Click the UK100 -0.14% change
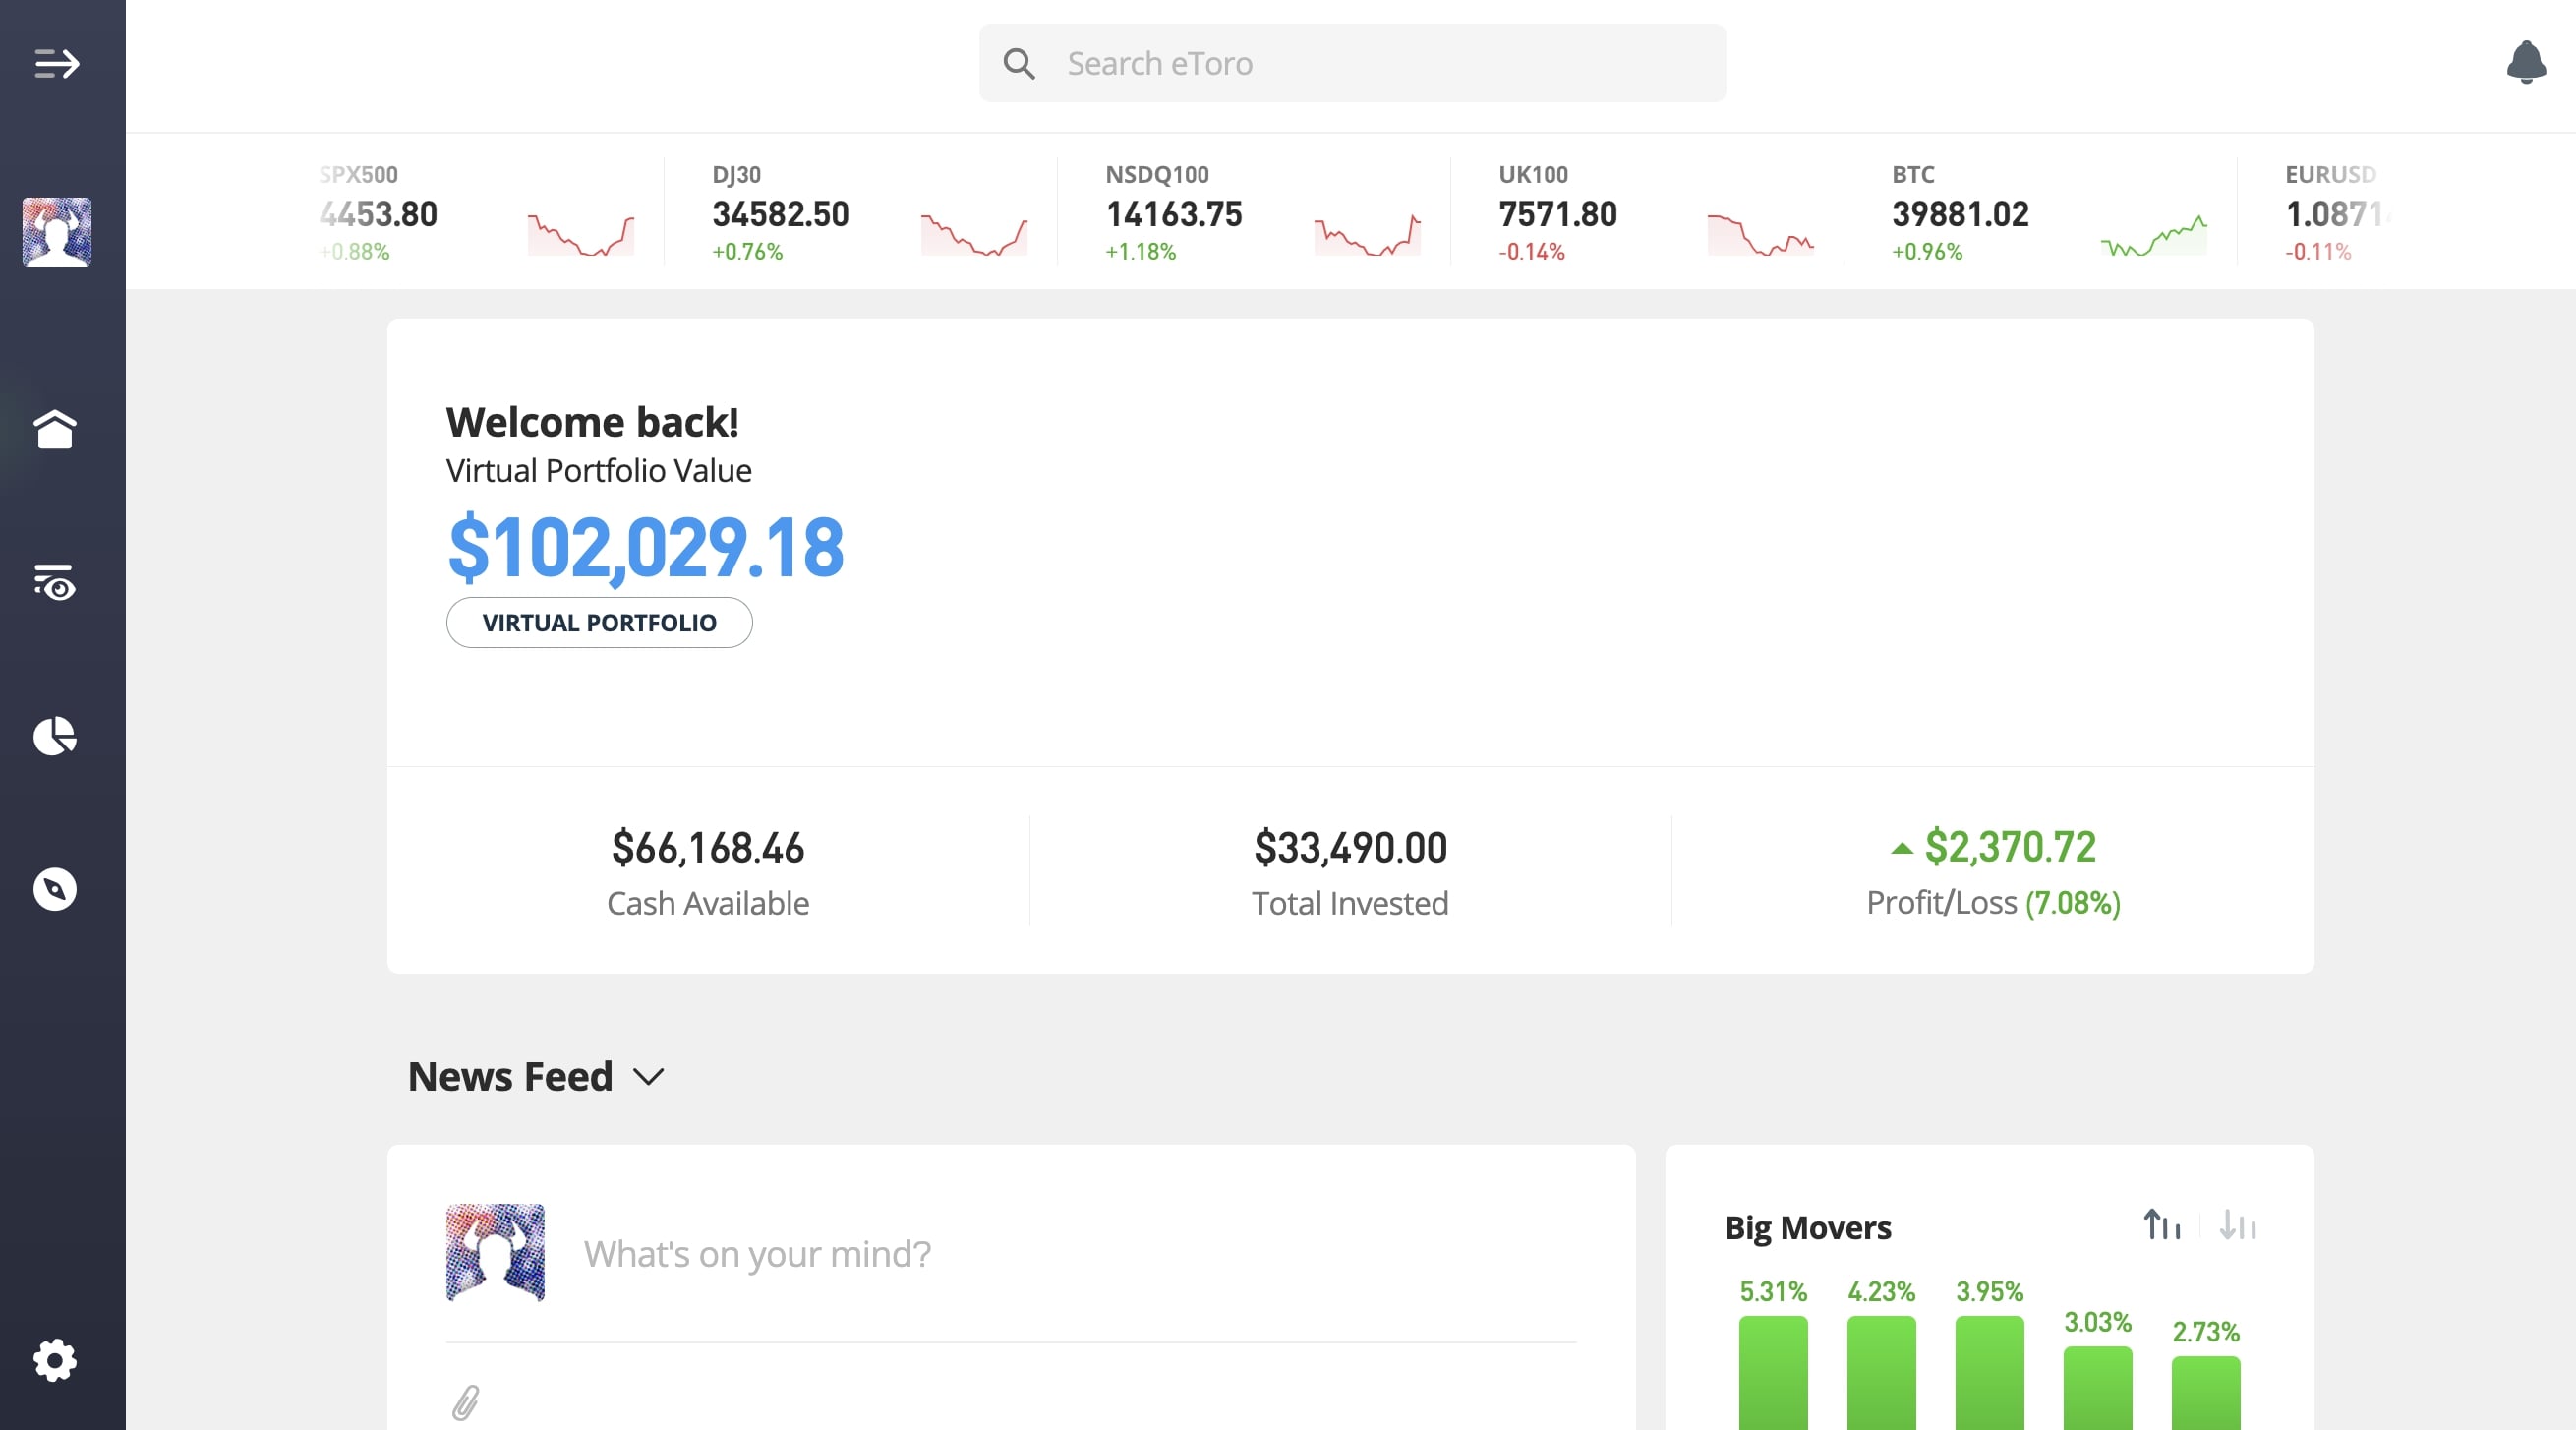Viewport: 2576px width, 1430px height. tap(1532, 252)
